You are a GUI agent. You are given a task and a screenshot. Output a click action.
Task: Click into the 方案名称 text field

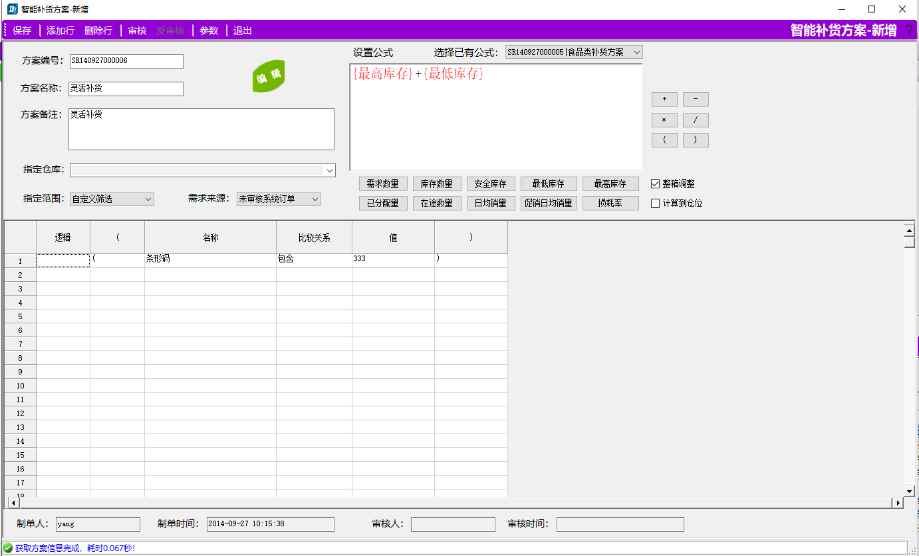tap(126, 89)
